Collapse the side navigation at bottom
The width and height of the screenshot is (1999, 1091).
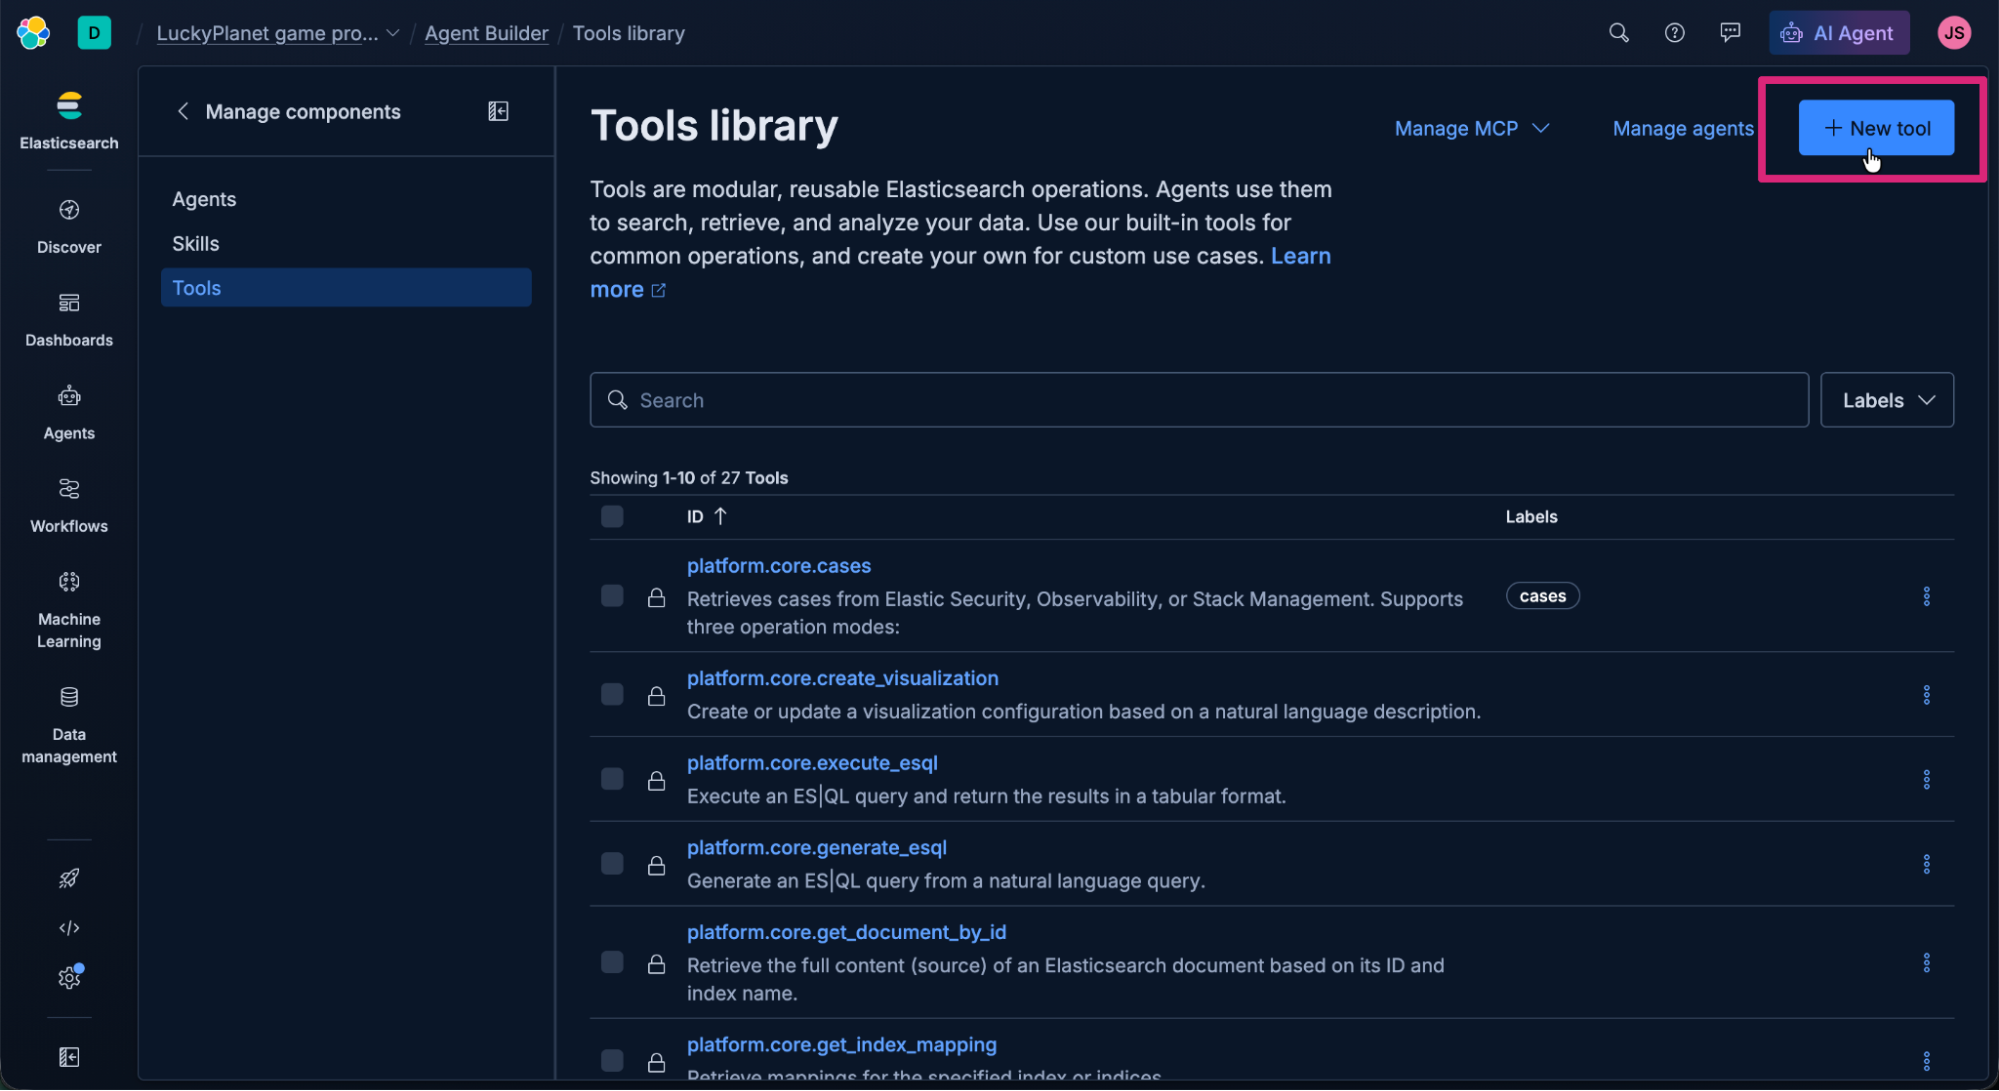(69, 1057)
